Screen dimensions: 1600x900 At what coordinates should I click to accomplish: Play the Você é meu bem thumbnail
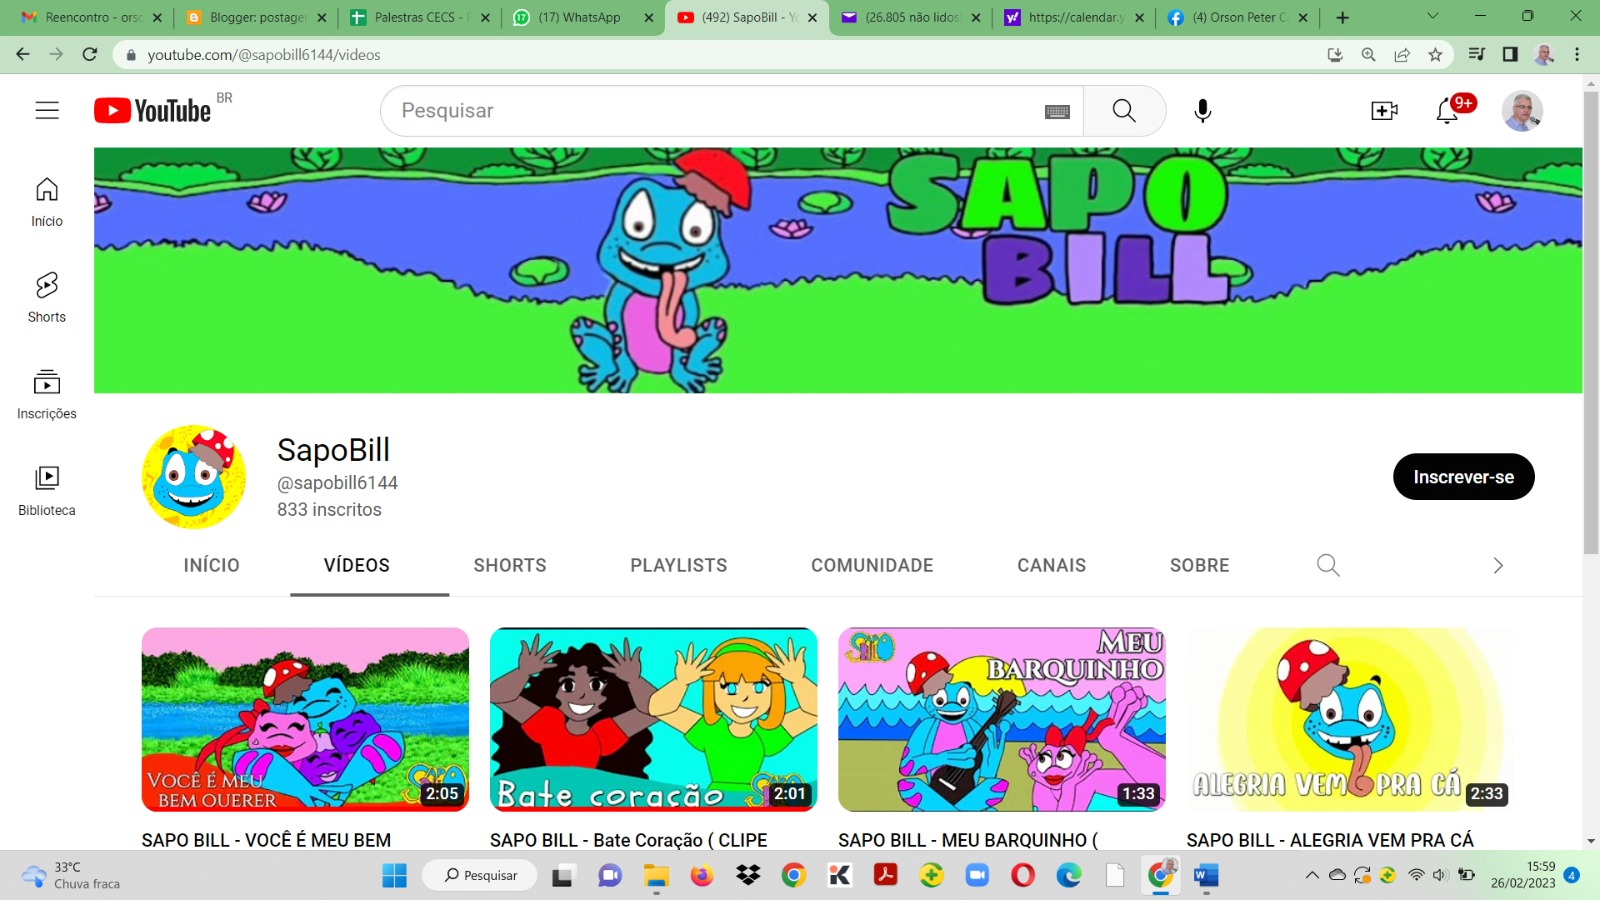(305, 720)
